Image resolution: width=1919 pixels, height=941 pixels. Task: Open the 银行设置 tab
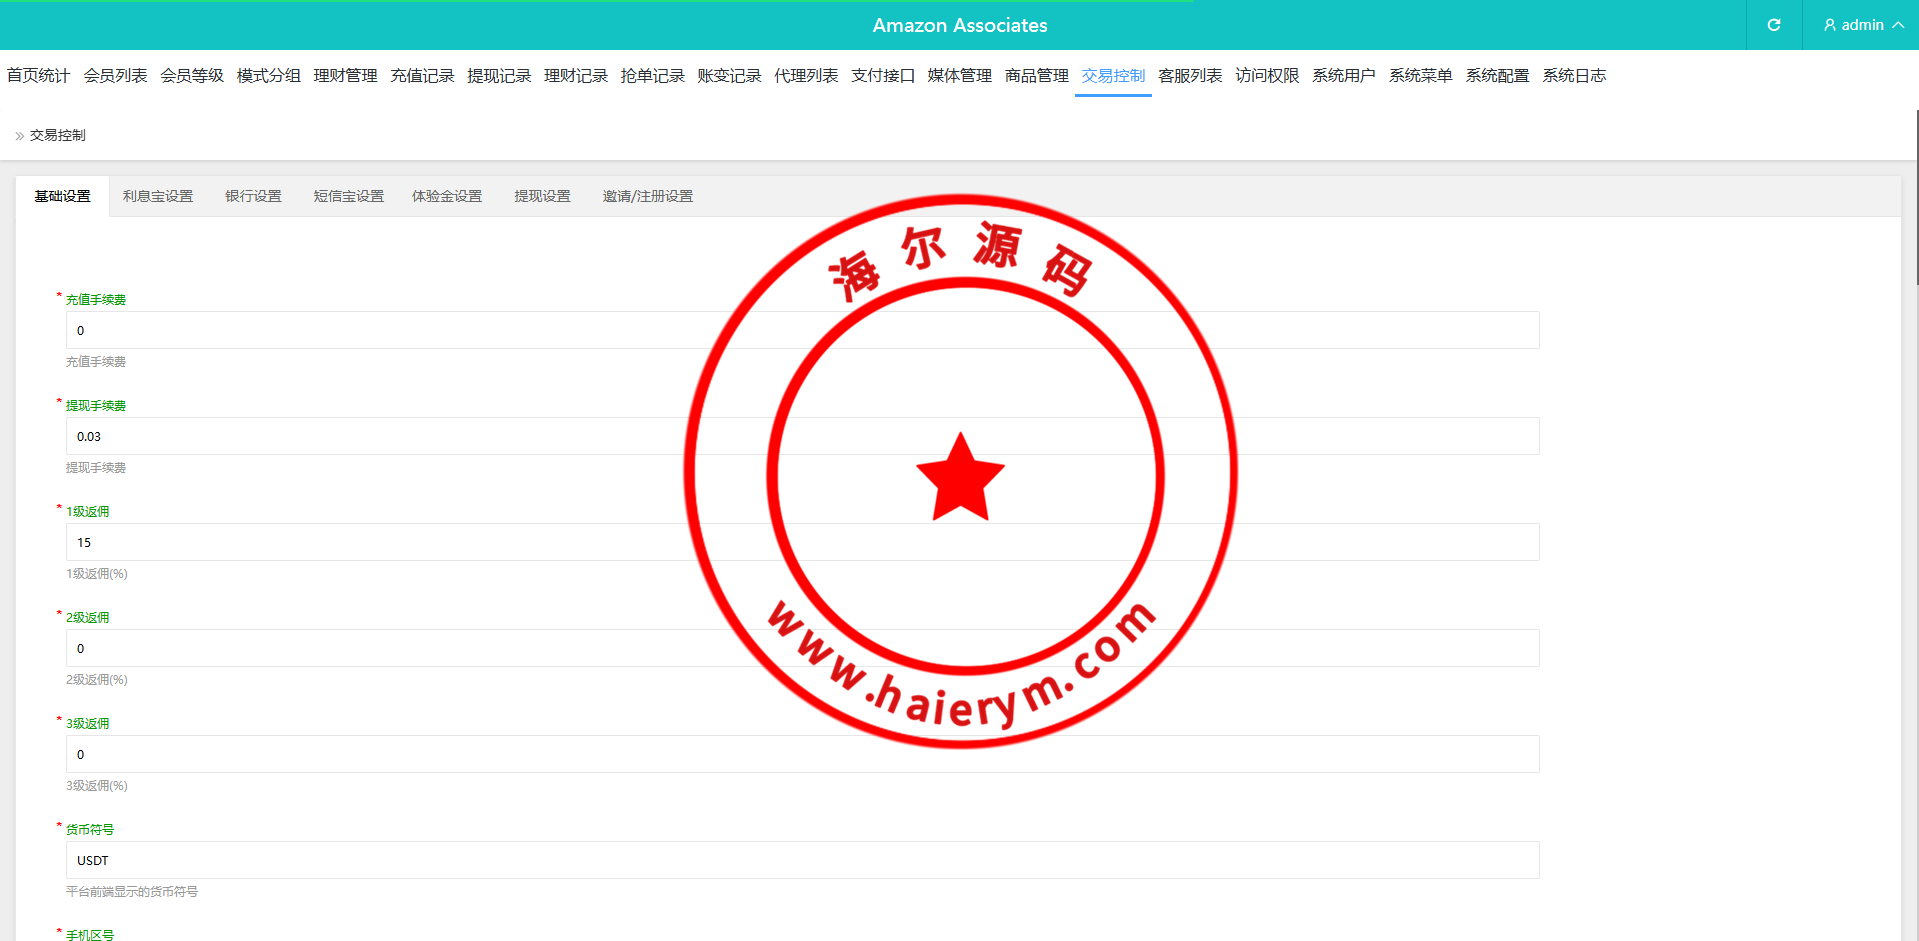point(253,196)
